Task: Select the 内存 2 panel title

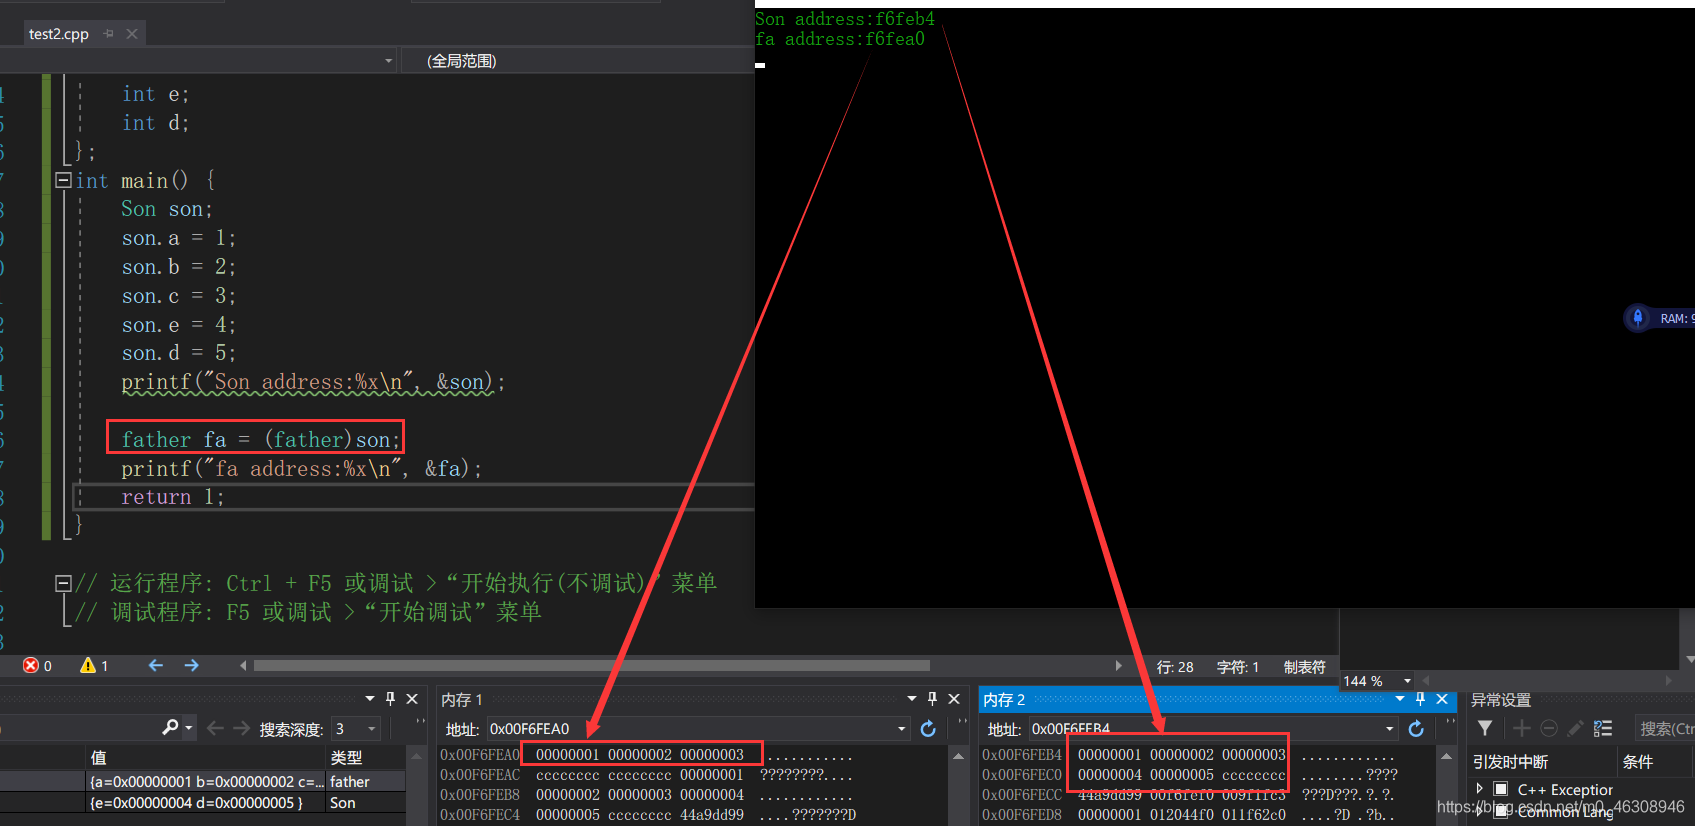Action: [1004, 700]
